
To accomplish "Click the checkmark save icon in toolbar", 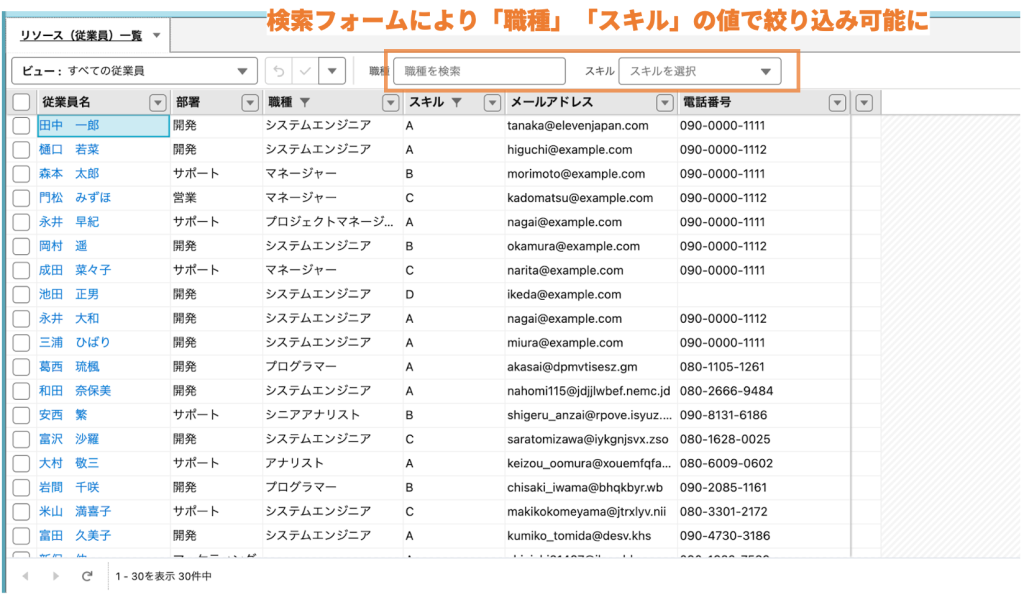I will pyautogui.click(x=305, y=71).
